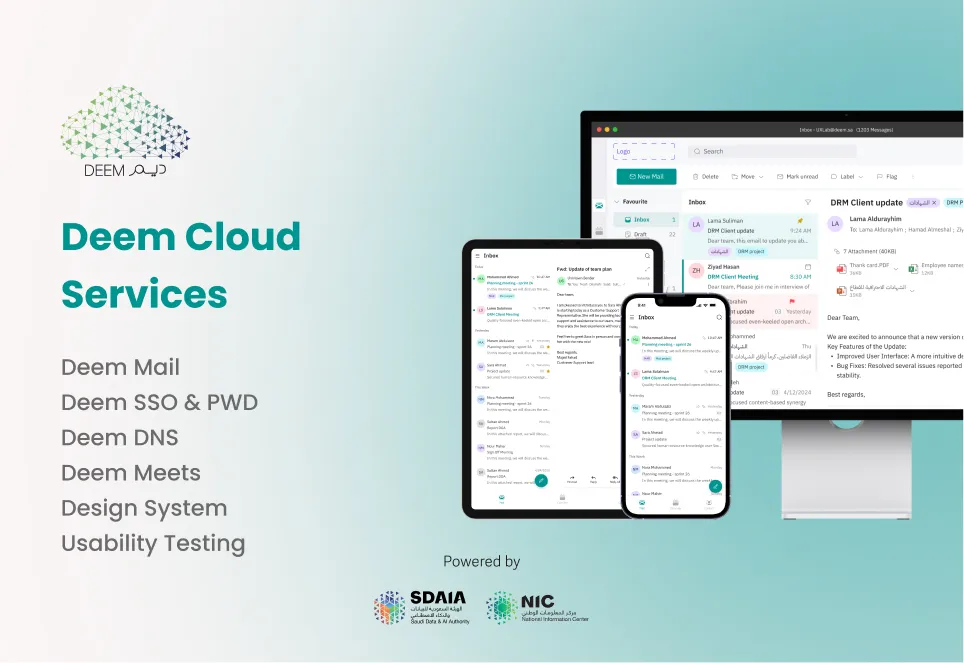Click the Search field in desktop mail
964x663 pixels.
tap(772, 151)
